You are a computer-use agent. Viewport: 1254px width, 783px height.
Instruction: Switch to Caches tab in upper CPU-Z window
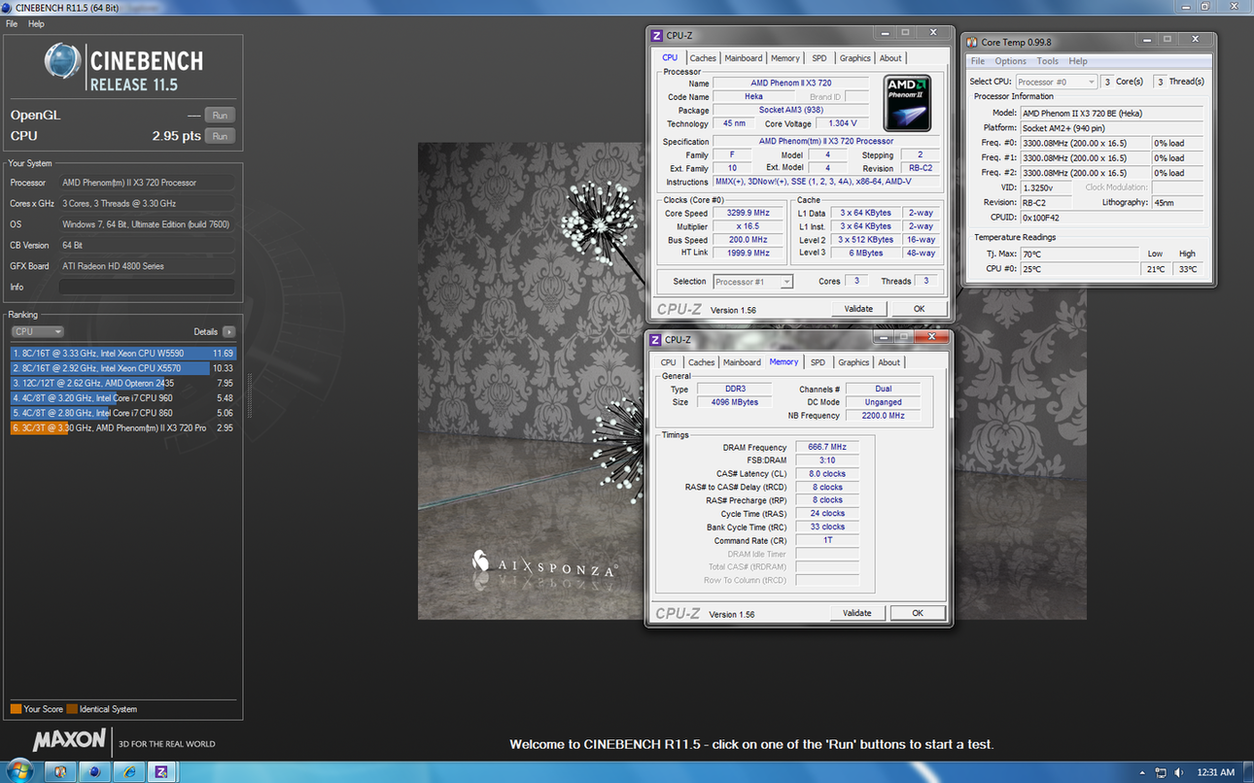click(703, 58)
